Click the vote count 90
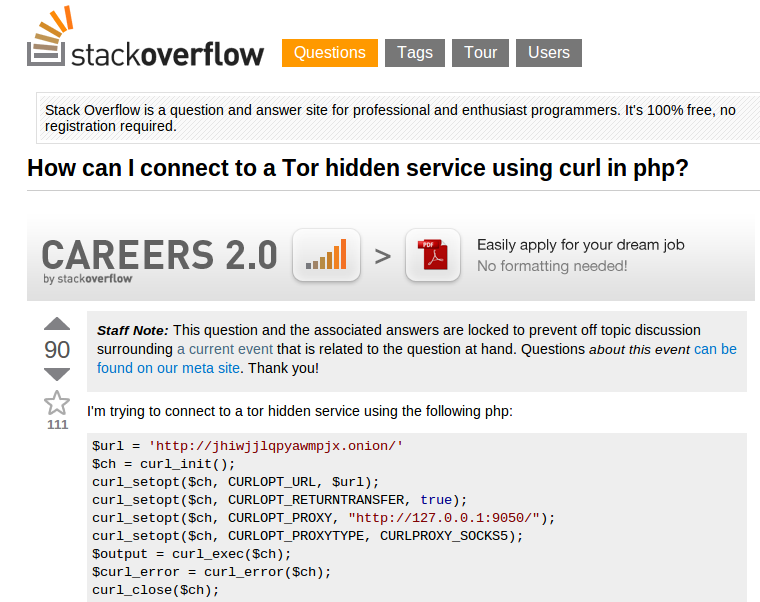 pyautogui.click(x=57, y=349)
